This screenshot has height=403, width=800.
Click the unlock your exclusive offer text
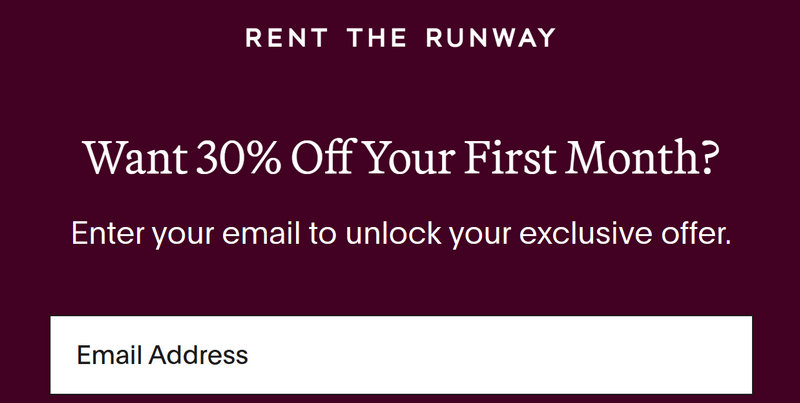pyautogui.click(x=400, y=236)
